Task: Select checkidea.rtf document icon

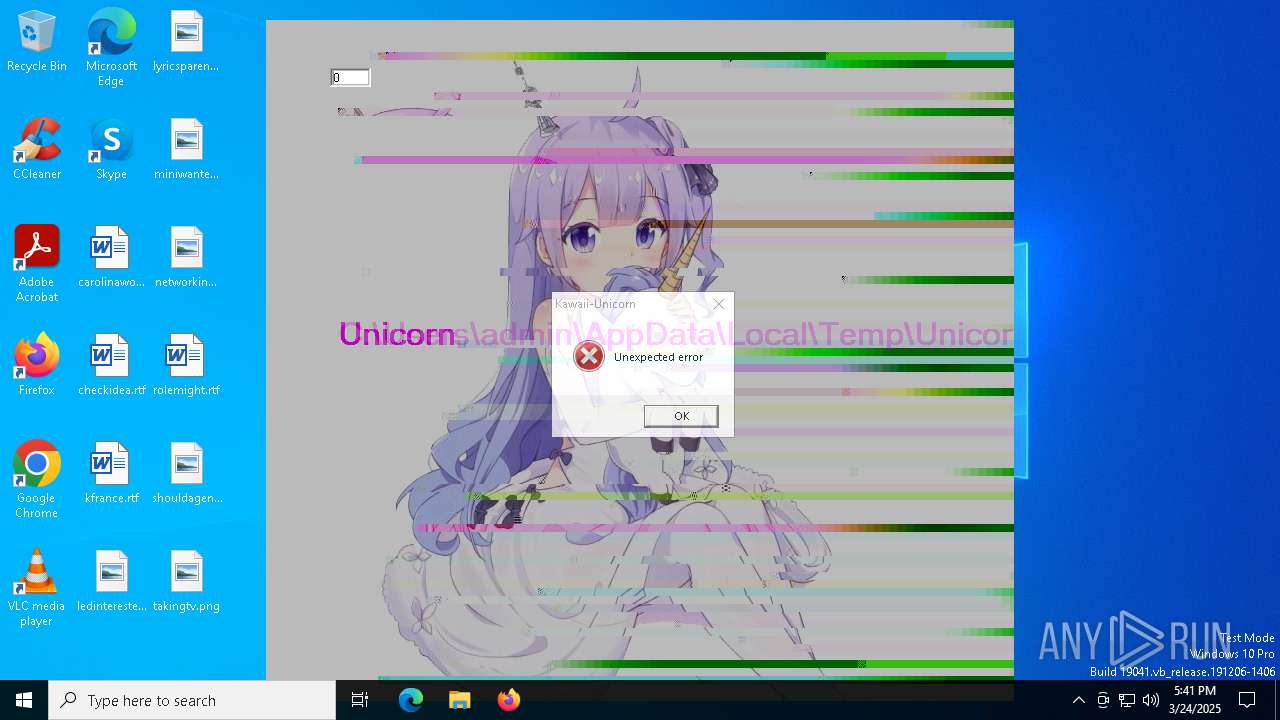Action: tap(111, 366)
